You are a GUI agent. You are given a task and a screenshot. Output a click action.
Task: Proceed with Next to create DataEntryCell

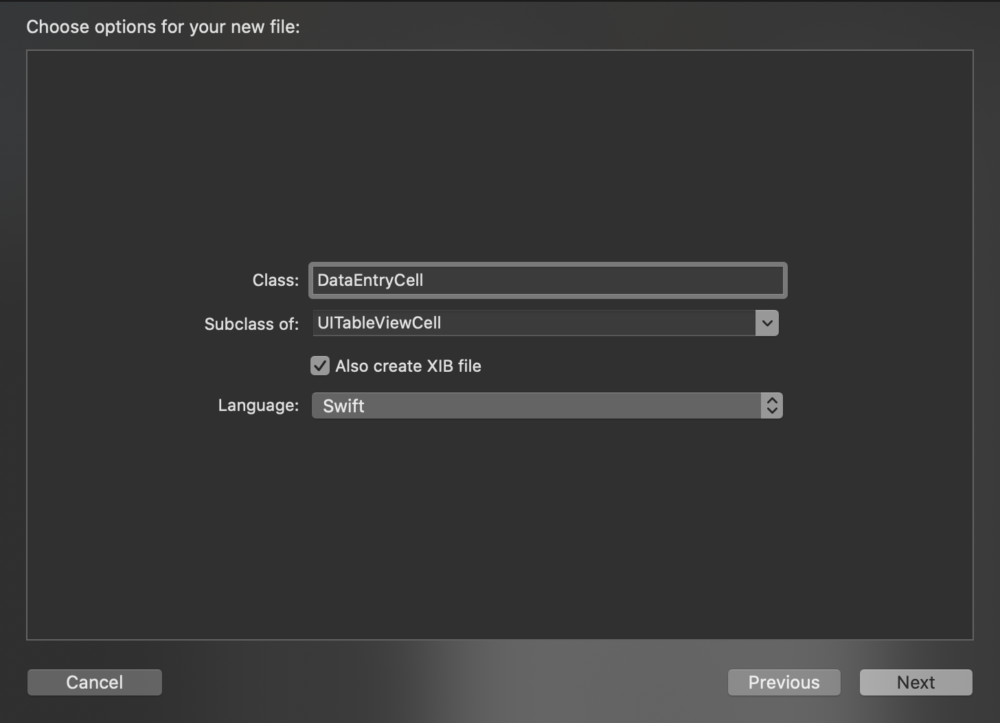[x=916, y=682]
